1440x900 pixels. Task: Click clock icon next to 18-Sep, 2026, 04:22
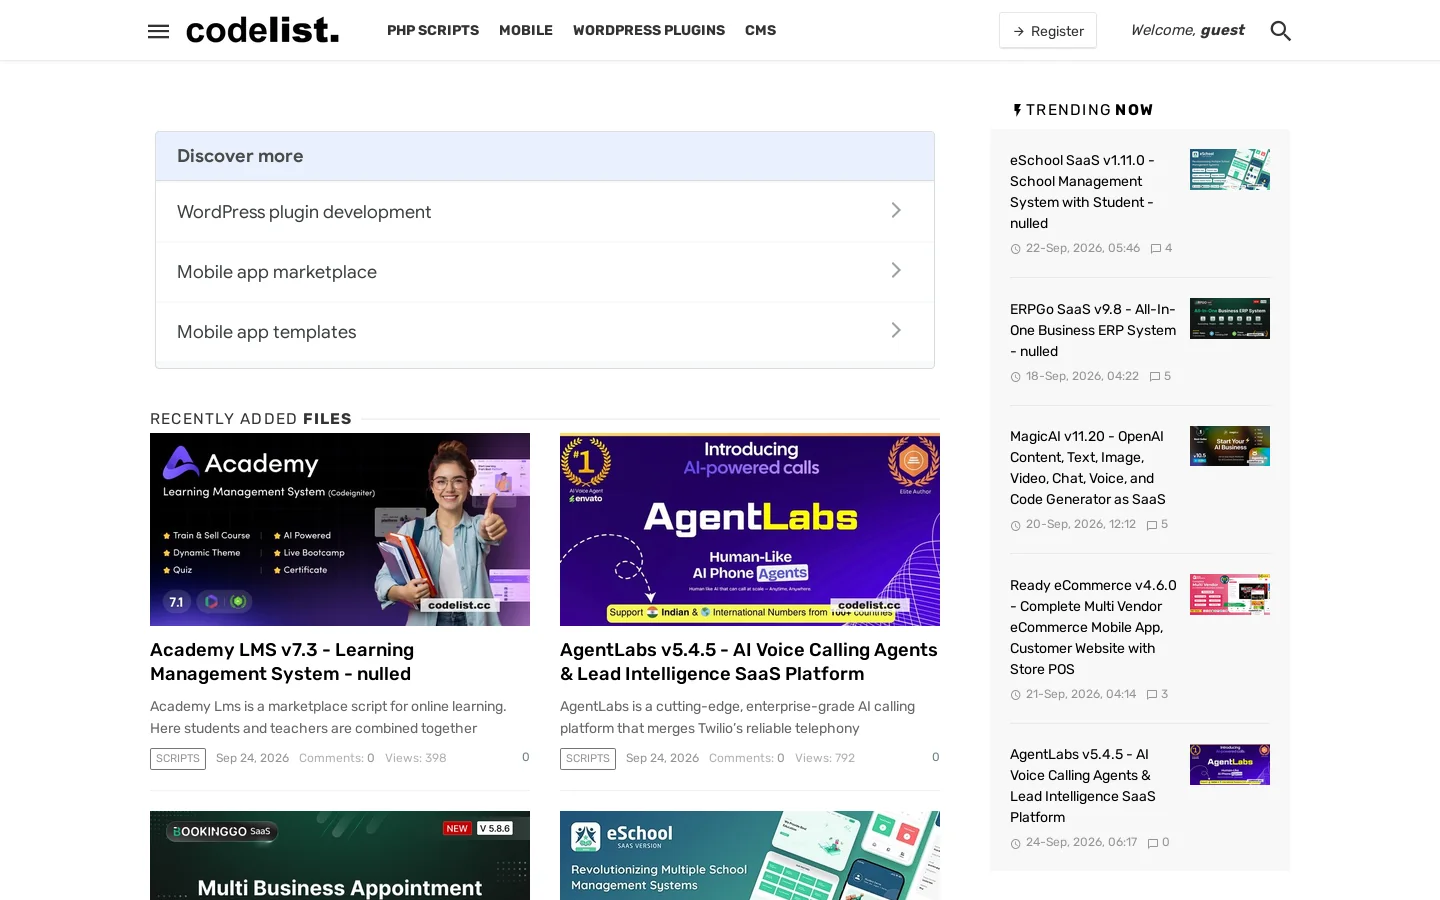(x=1015, y=377)
